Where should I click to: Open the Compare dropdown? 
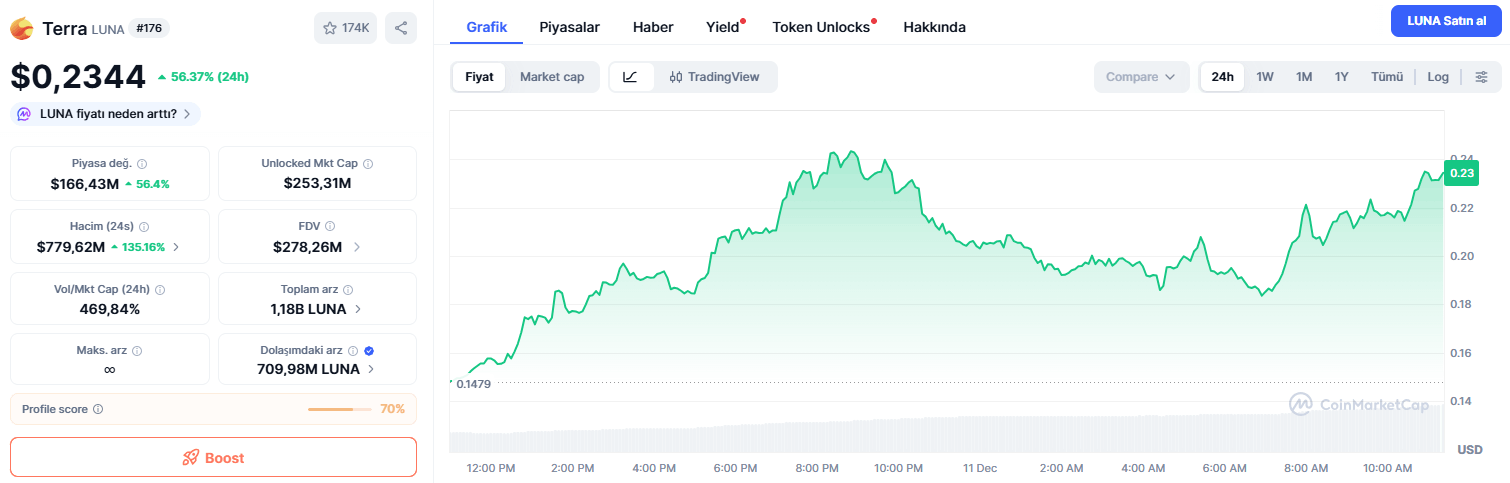(1141, 77)
